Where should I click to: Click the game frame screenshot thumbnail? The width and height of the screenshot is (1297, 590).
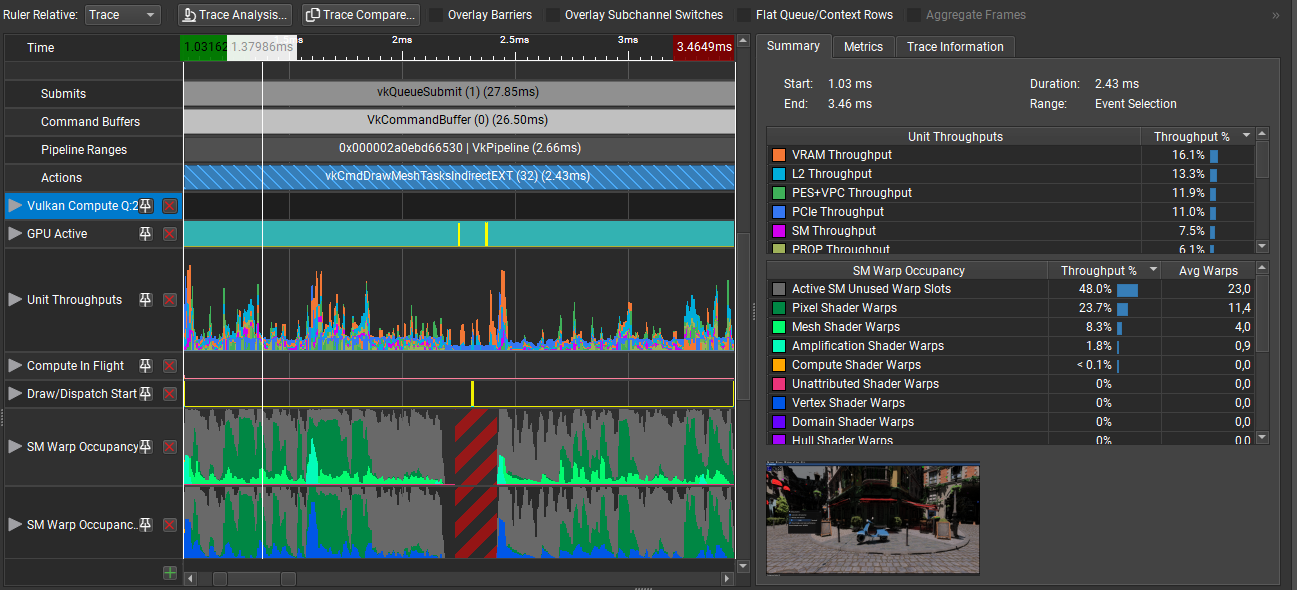tap(873, 518)
